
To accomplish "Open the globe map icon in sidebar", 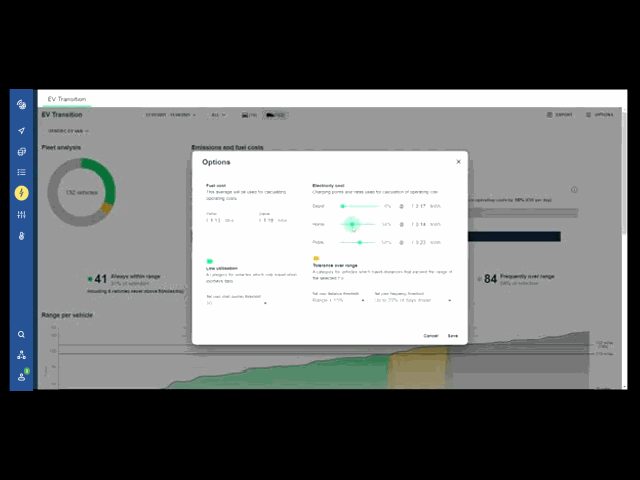I will pos(21,104).
